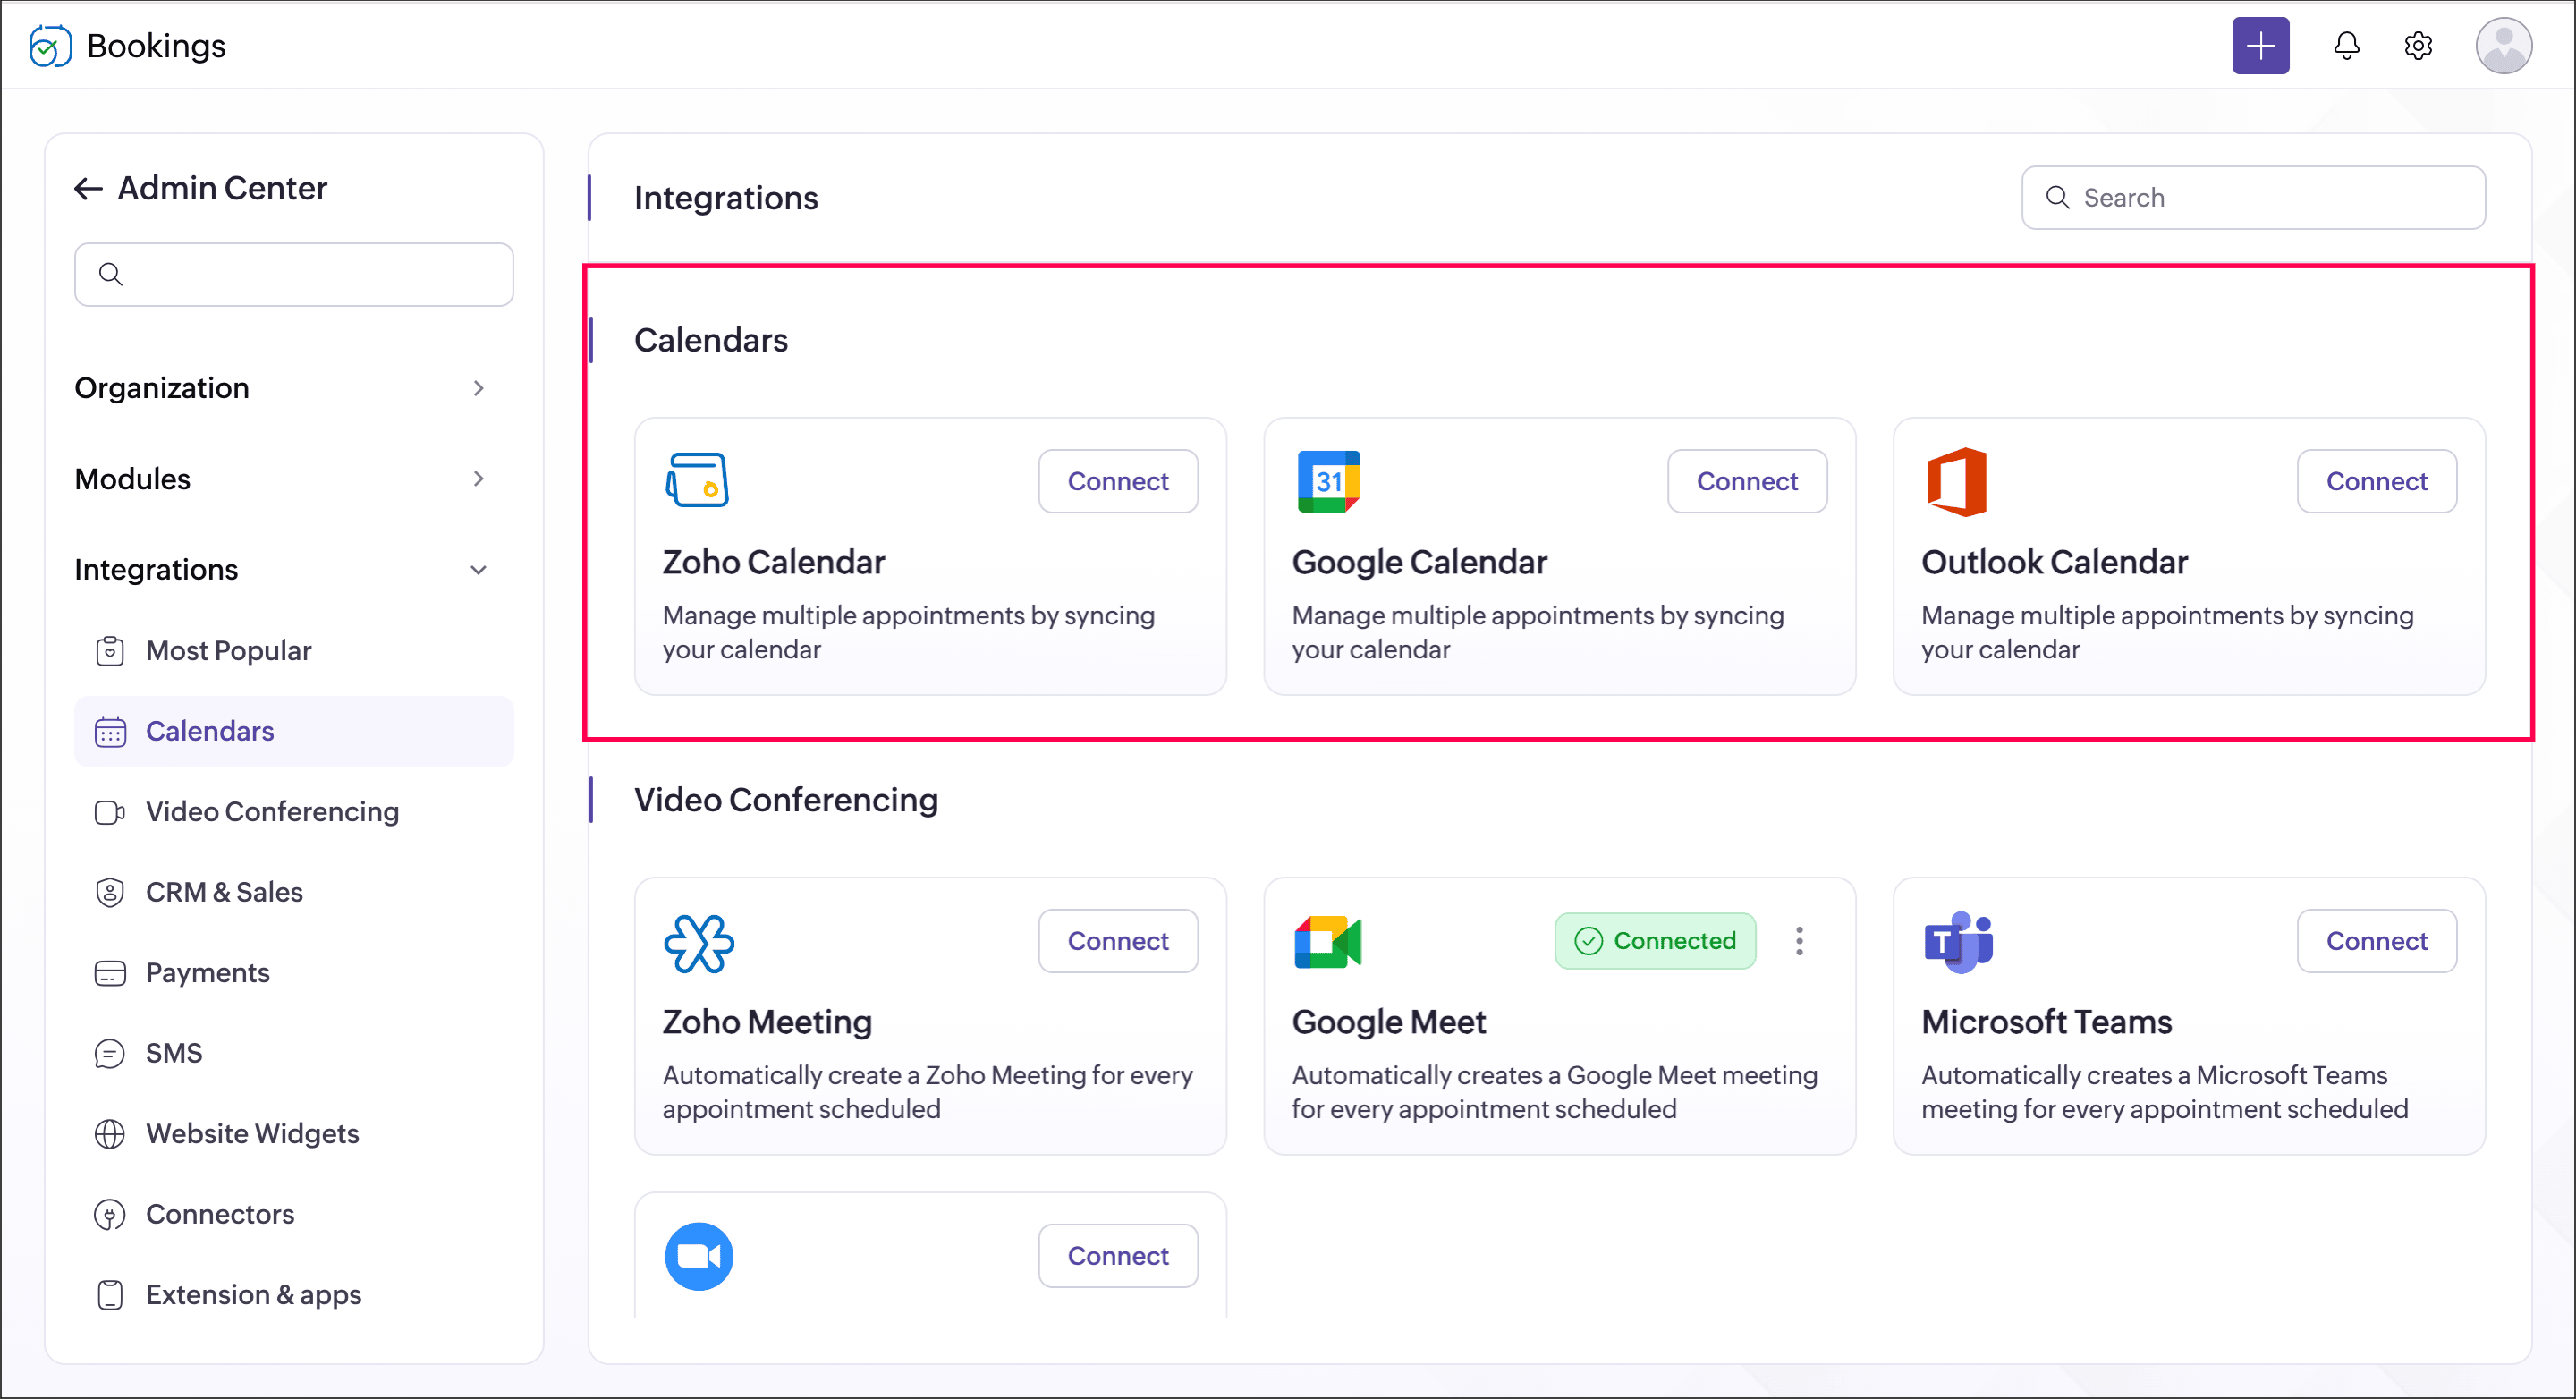Open Website Widgets in sidebar
This screenshot has width=2576, height=1399.
click(x=294, y=1134)
